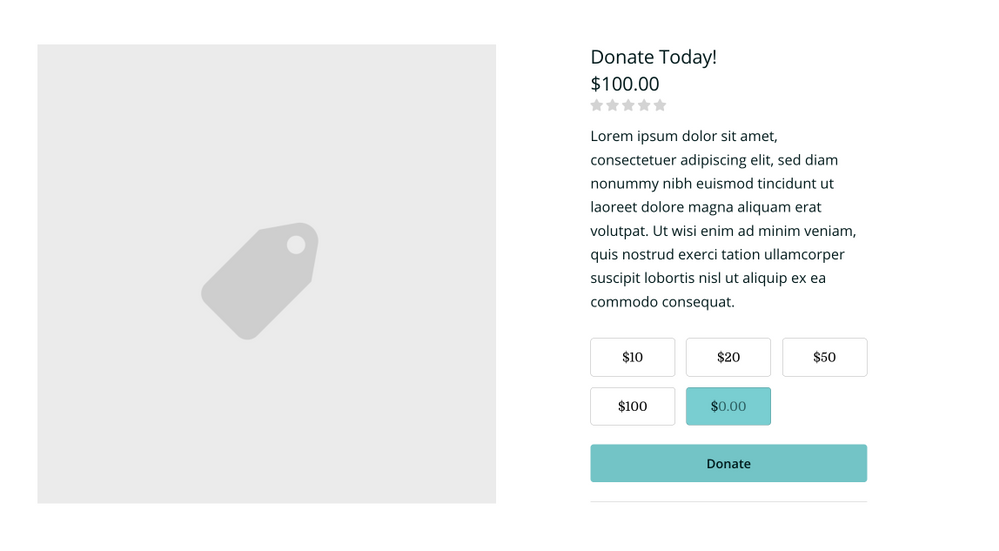Select the third rating star

pos(628,105)
